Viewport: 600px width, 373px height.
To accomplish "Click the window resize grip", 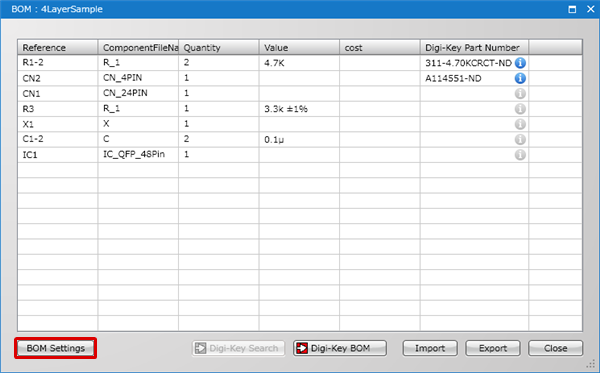I will (x=591, y=364).
